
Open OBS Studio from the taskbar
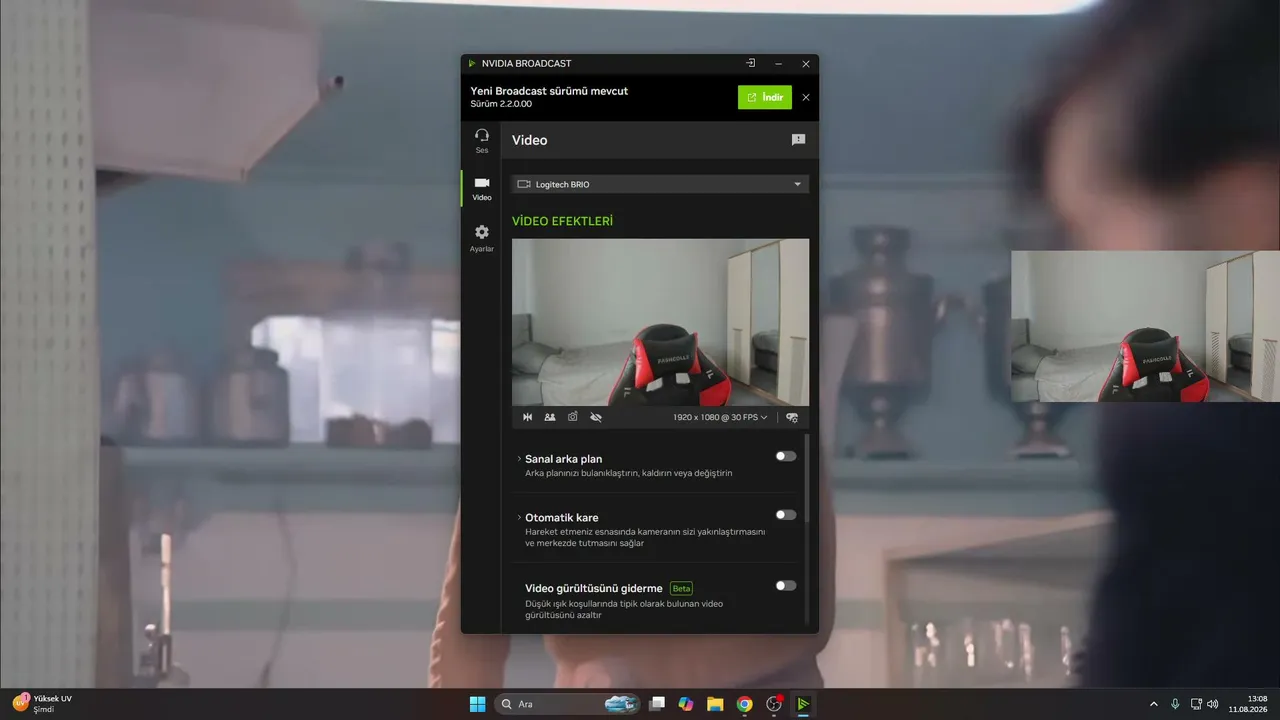point(773,704)
